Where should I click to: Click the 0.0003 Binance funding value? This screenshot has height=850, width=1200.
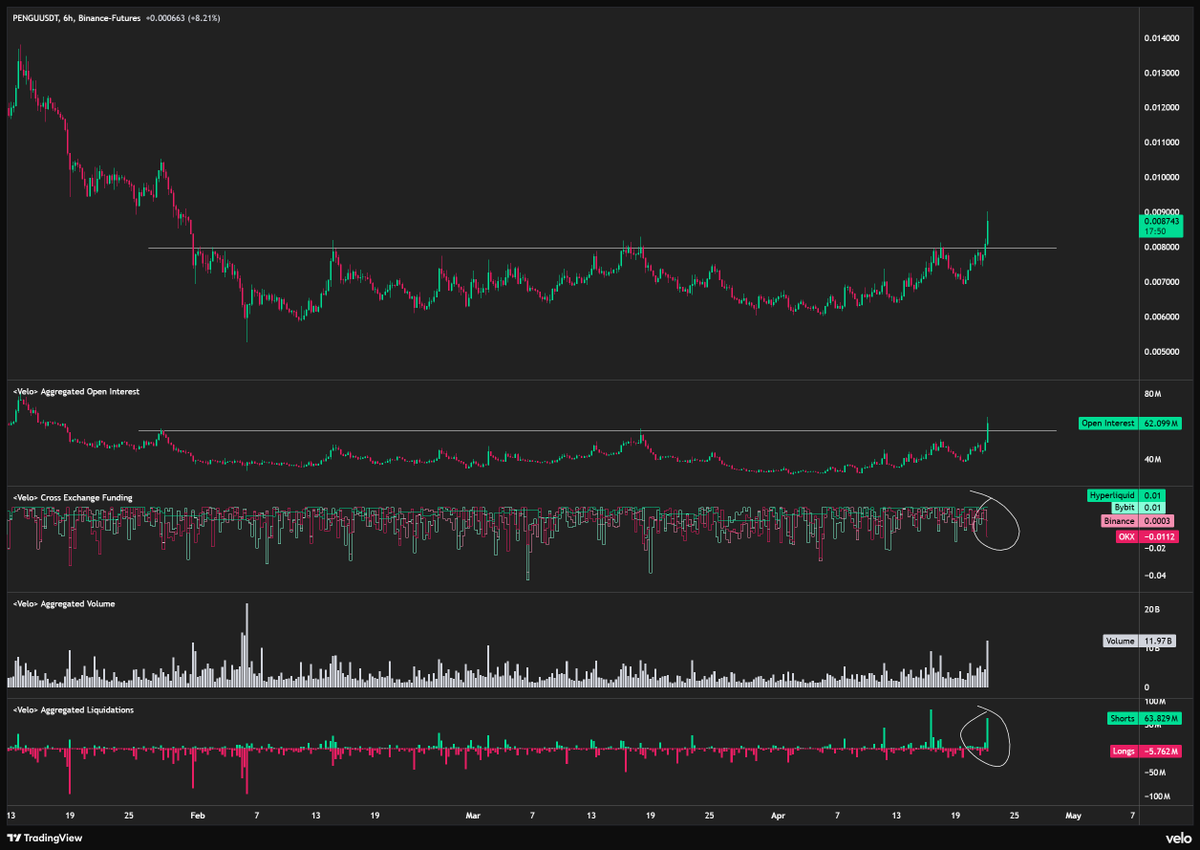[1157, 522]
